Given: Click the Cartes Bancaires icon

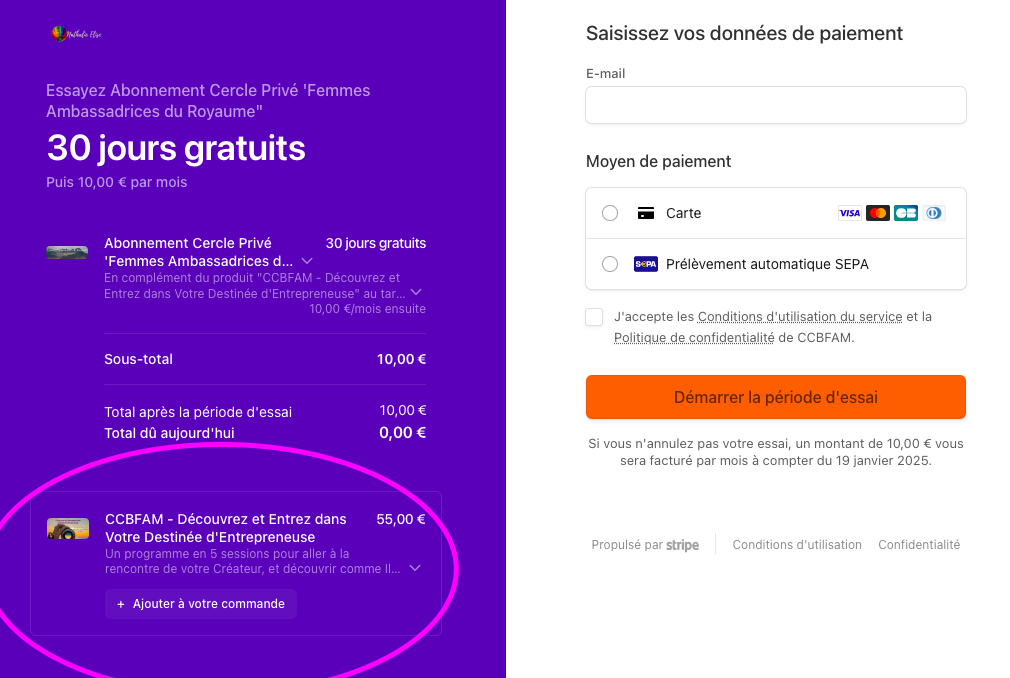Looking at the screenshot, I should click(906, 213).
